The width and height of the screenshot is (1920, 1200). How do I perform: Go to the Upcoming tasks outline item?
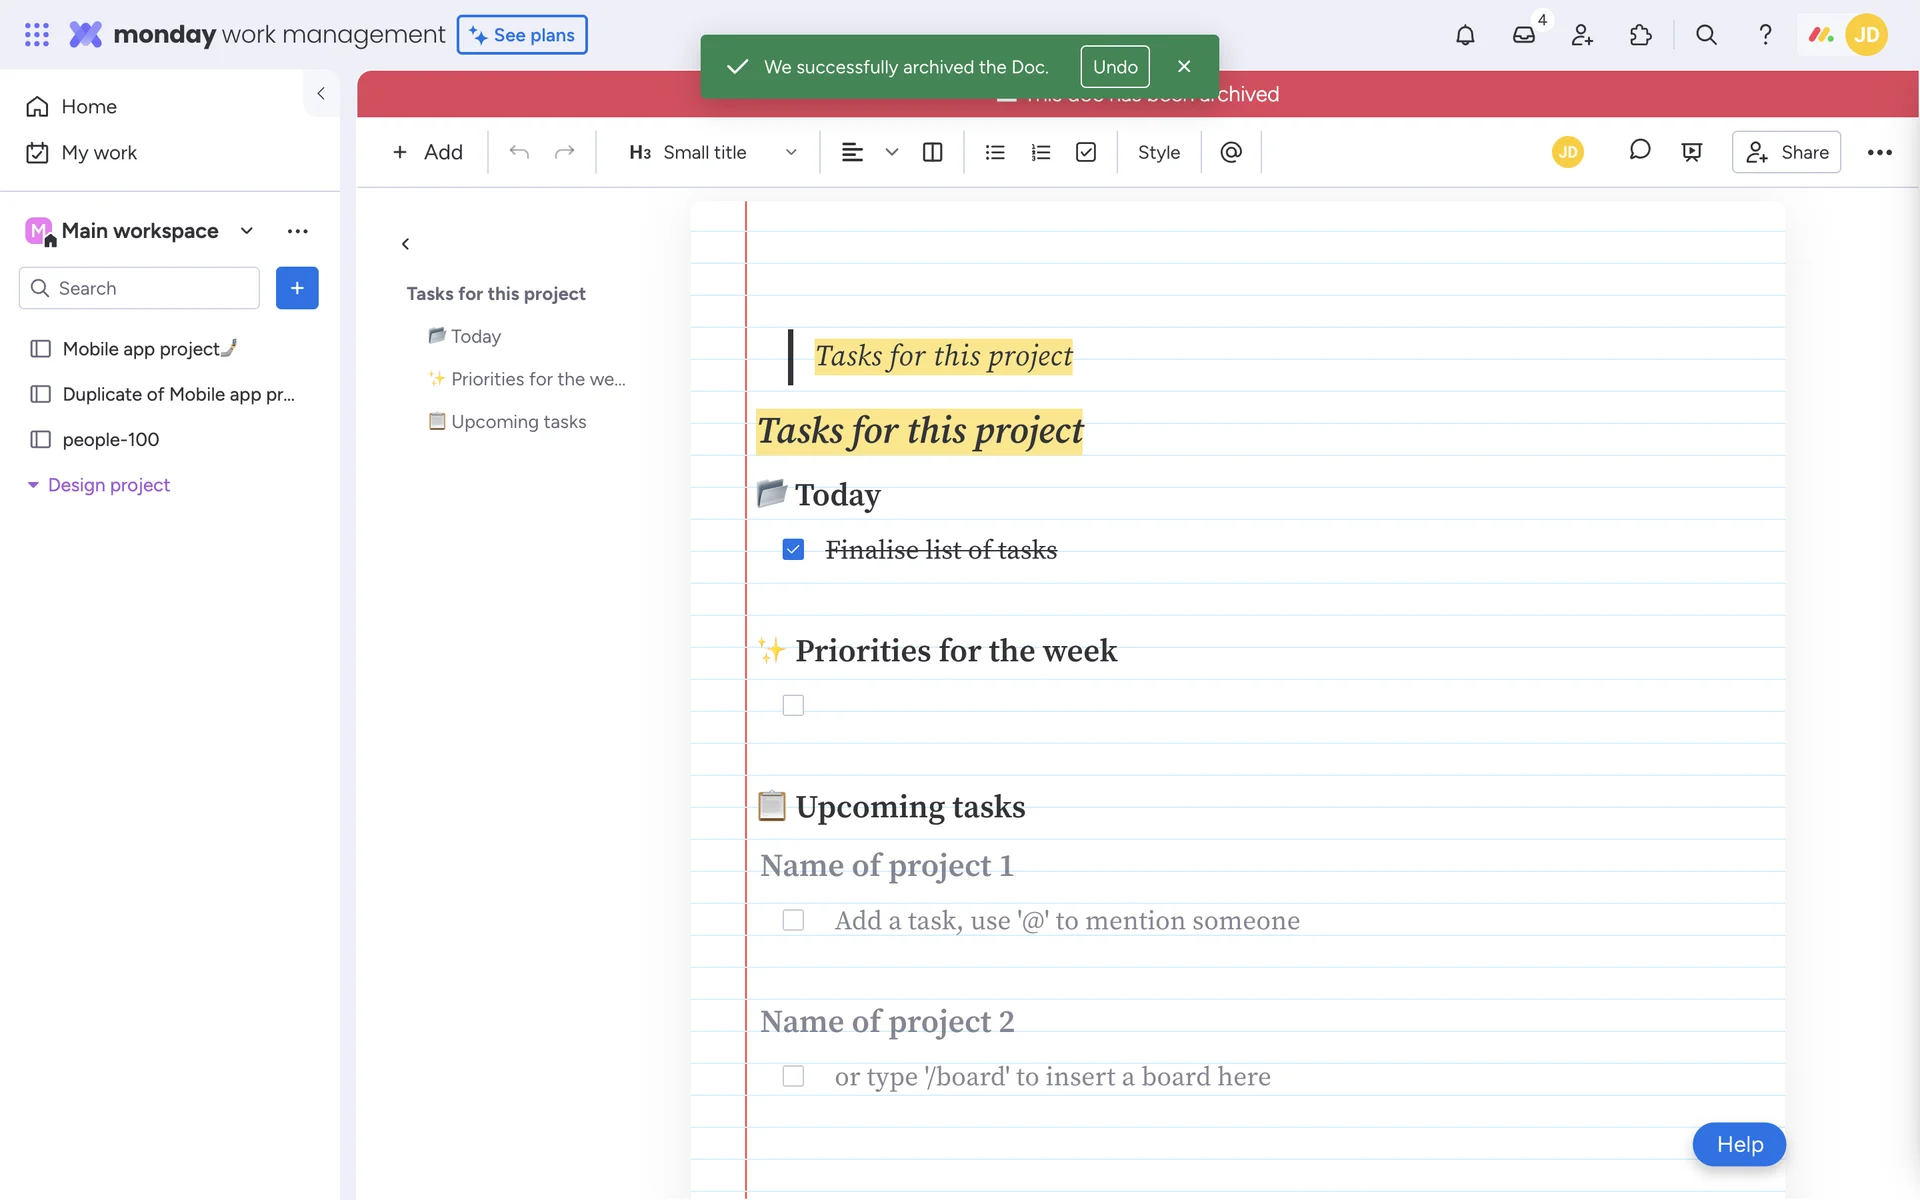(518, 422)
